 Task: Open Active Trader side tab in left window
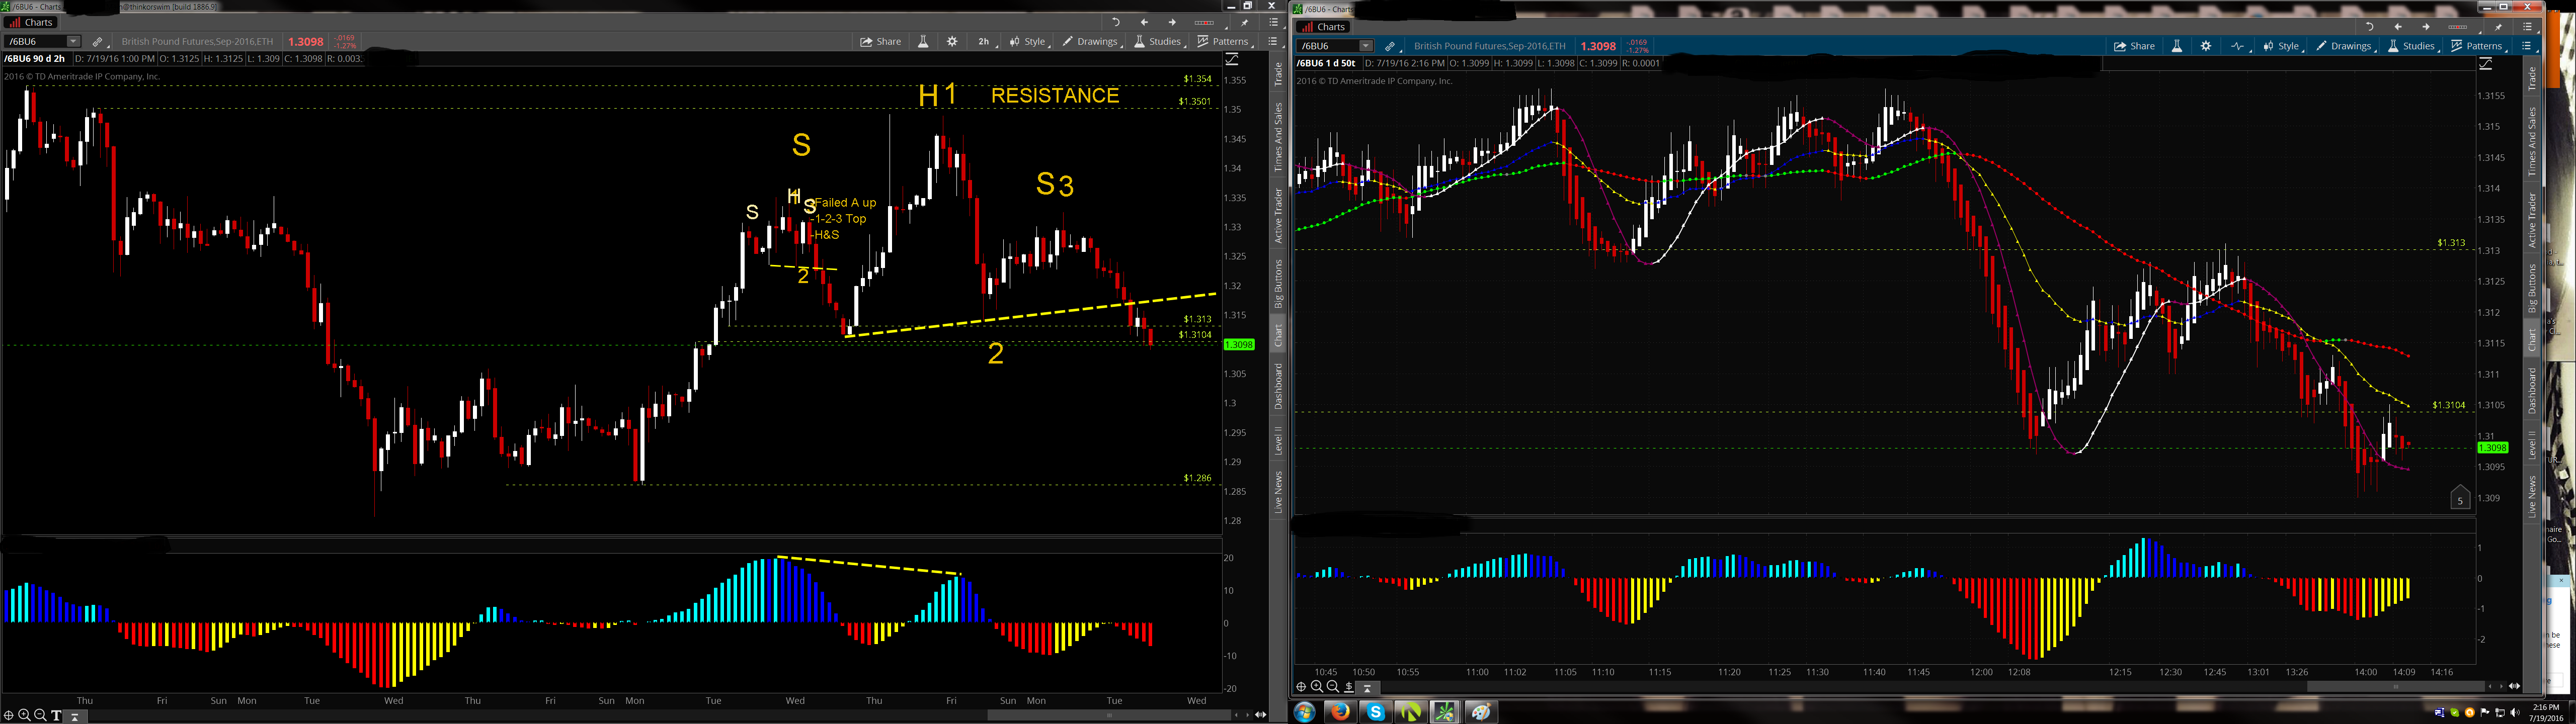click(x=1278, y=215)
